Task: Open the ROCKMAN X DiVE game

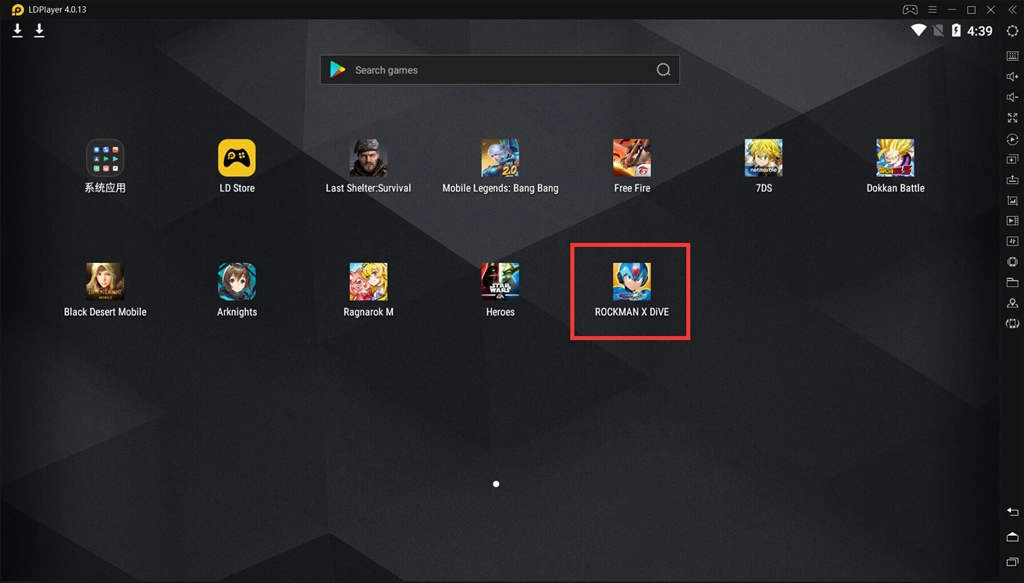Action: click(x=632, y=281)
